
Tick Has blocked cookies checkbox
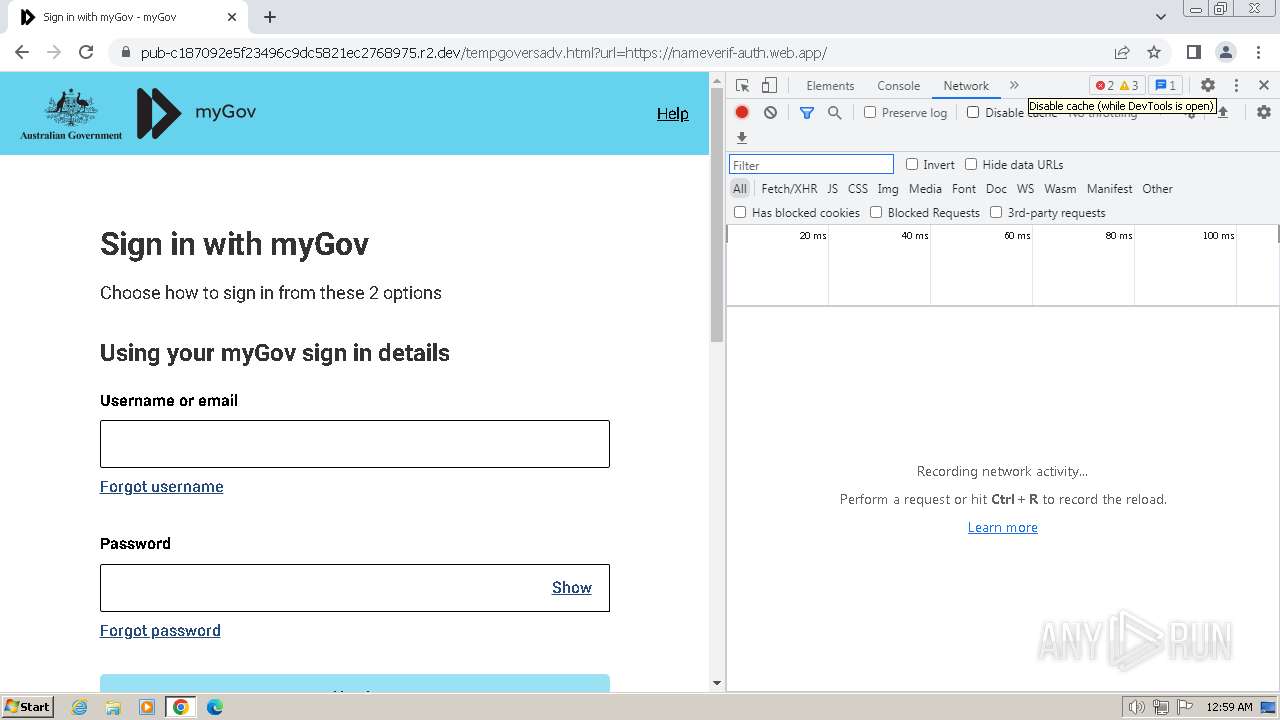(740, 212)
